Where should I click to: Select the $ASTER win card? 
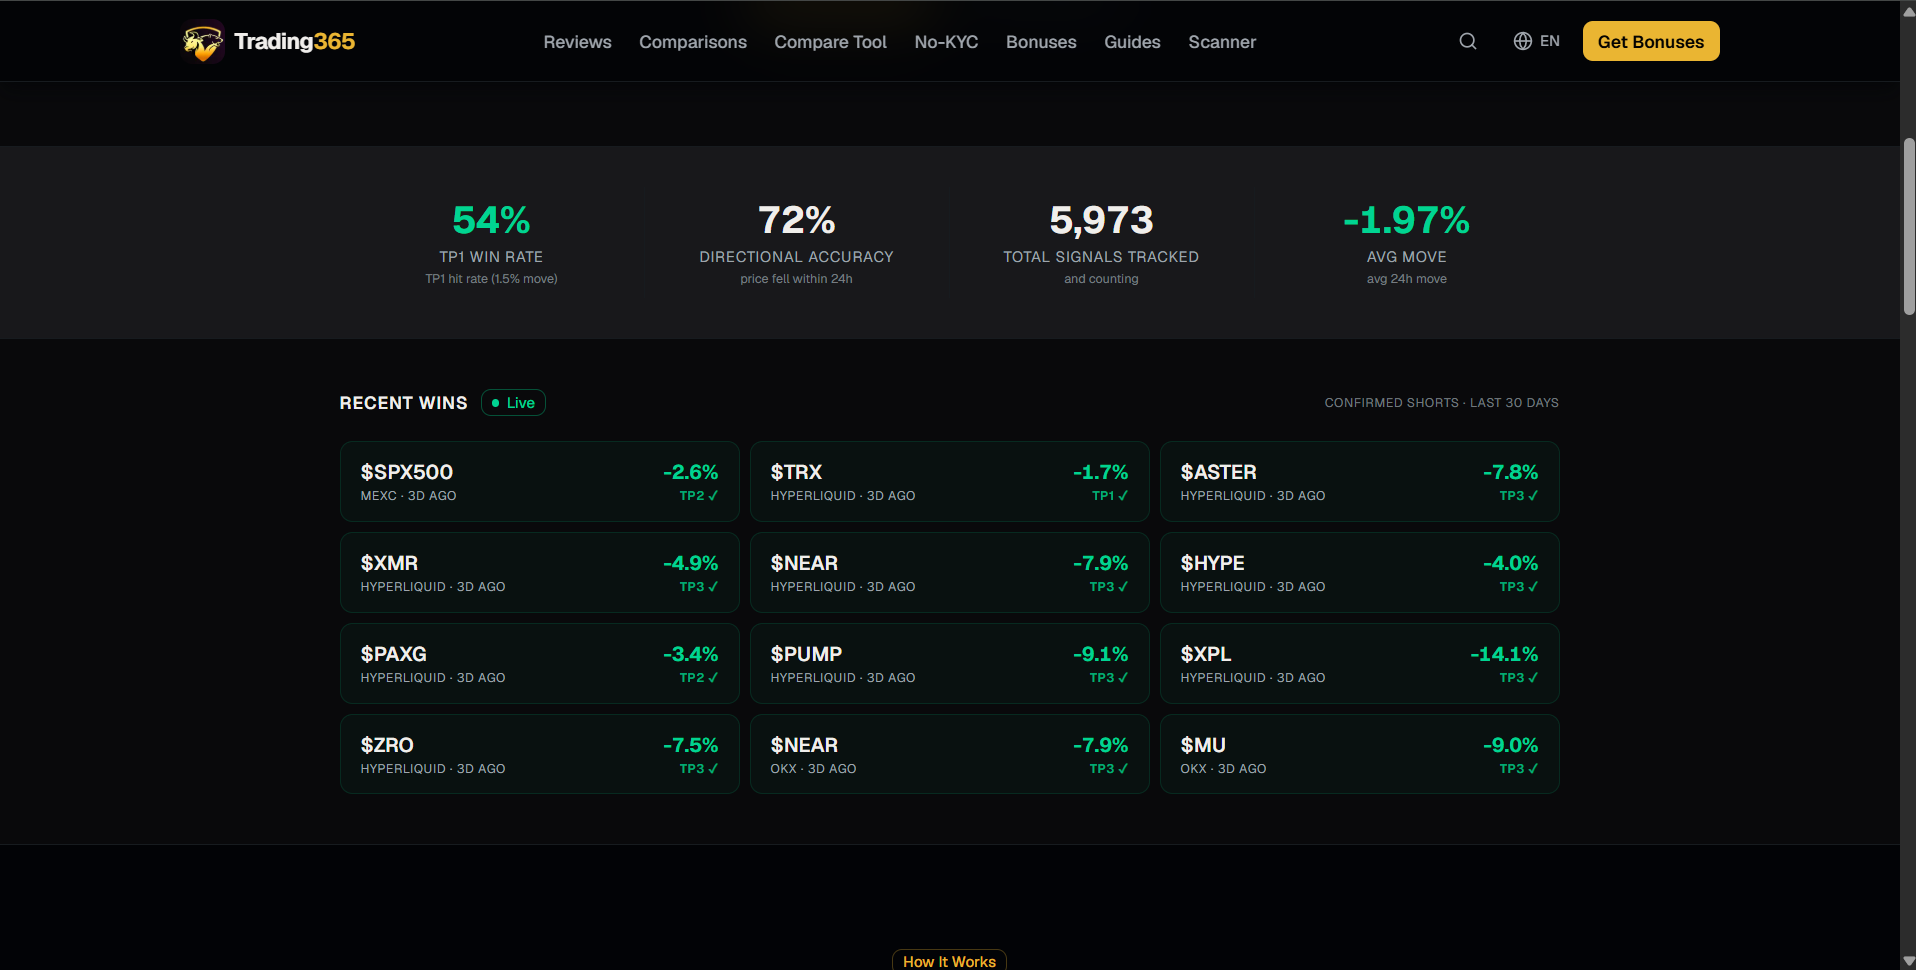pyautogui.click(x=1359, y=481)
